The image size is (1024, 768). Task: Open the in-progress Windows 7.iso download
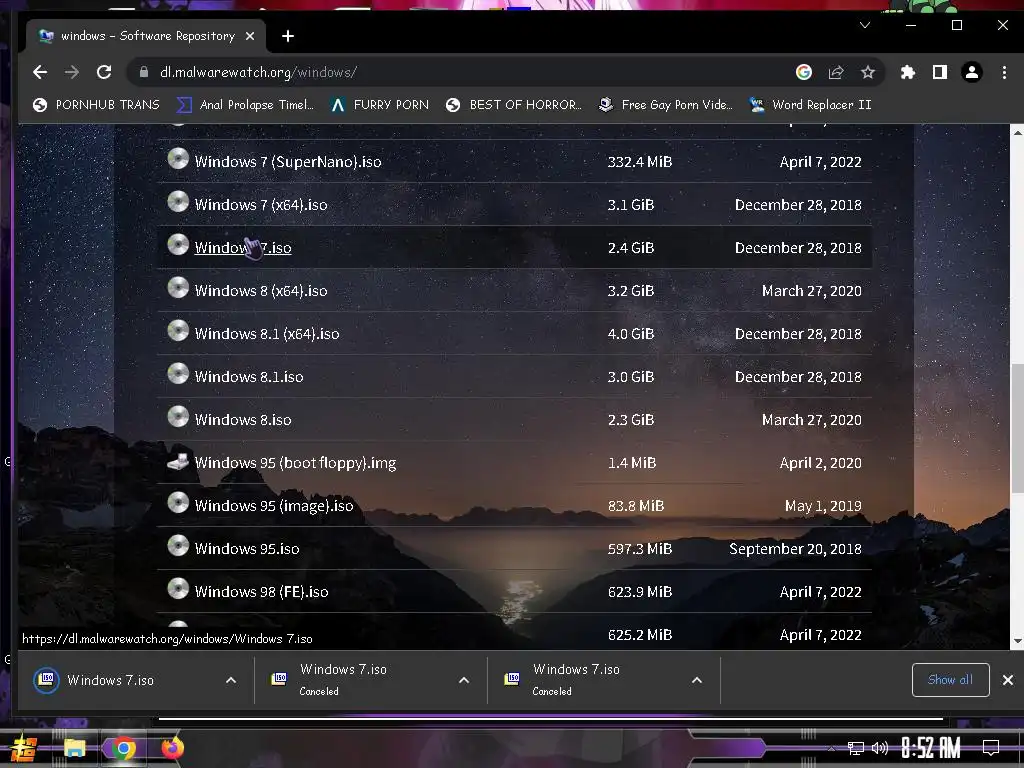[x=110, y=680]
